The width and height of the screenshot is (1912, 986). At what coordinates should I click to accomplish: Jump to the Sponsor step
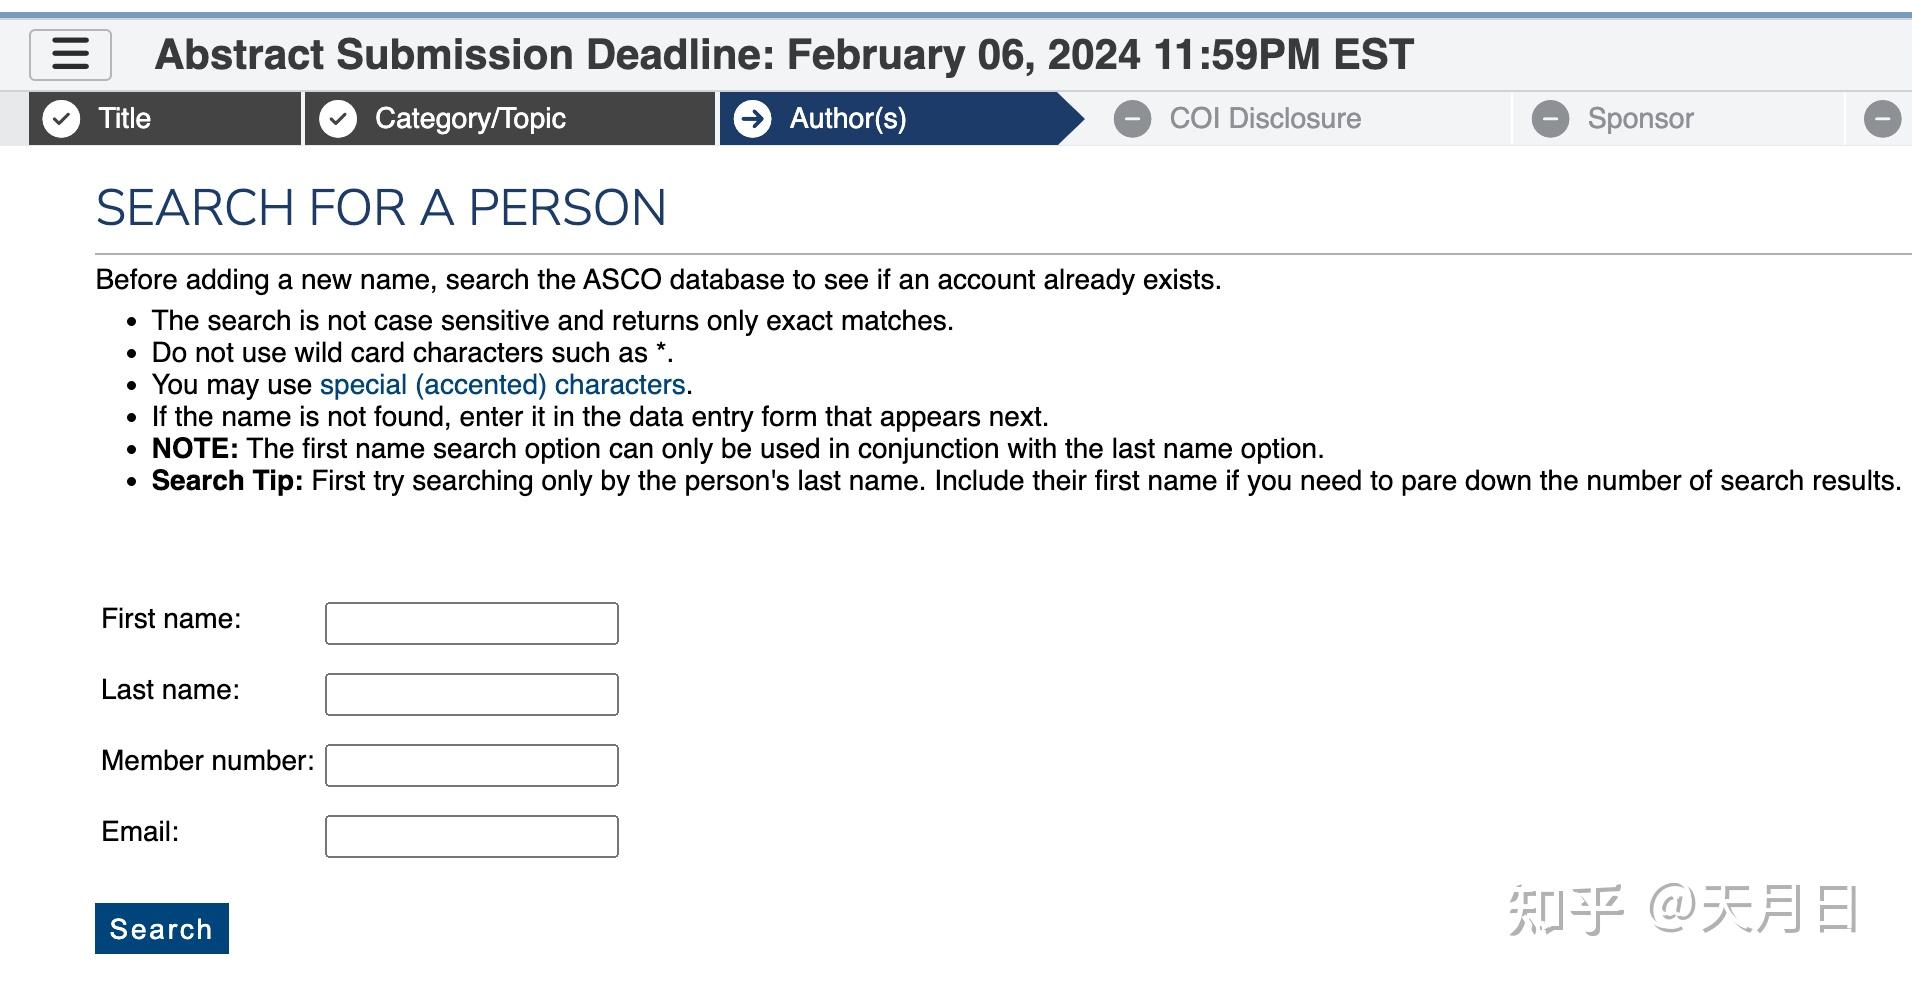[x=1640, y=119]
